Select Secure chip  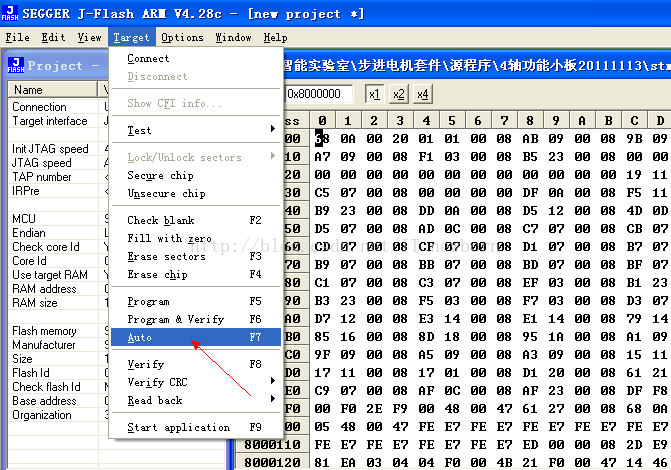point(196,176)
